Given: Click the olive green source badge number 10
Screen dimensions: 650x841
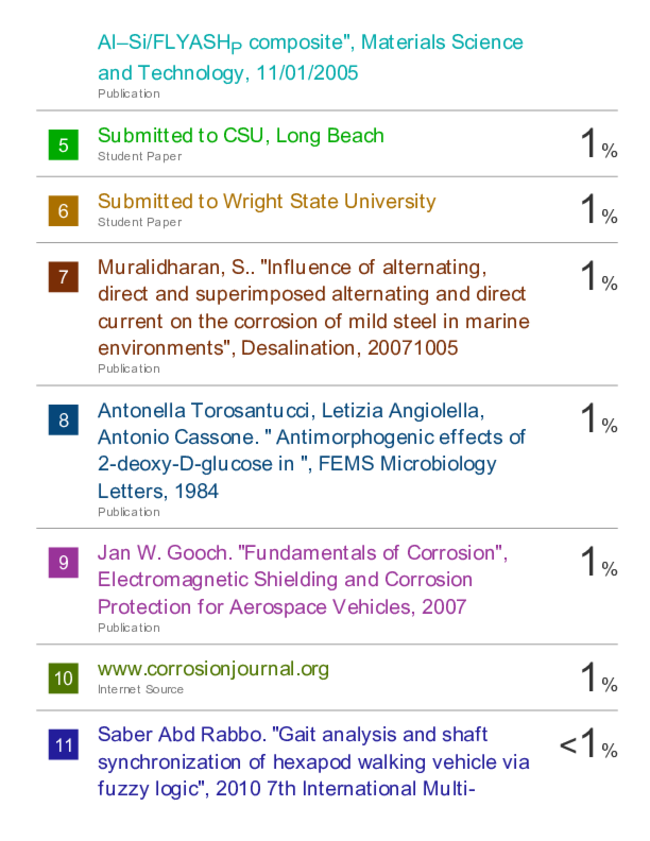Looking at the screenshot, I should pyautogui.click(x=63, y=678).
